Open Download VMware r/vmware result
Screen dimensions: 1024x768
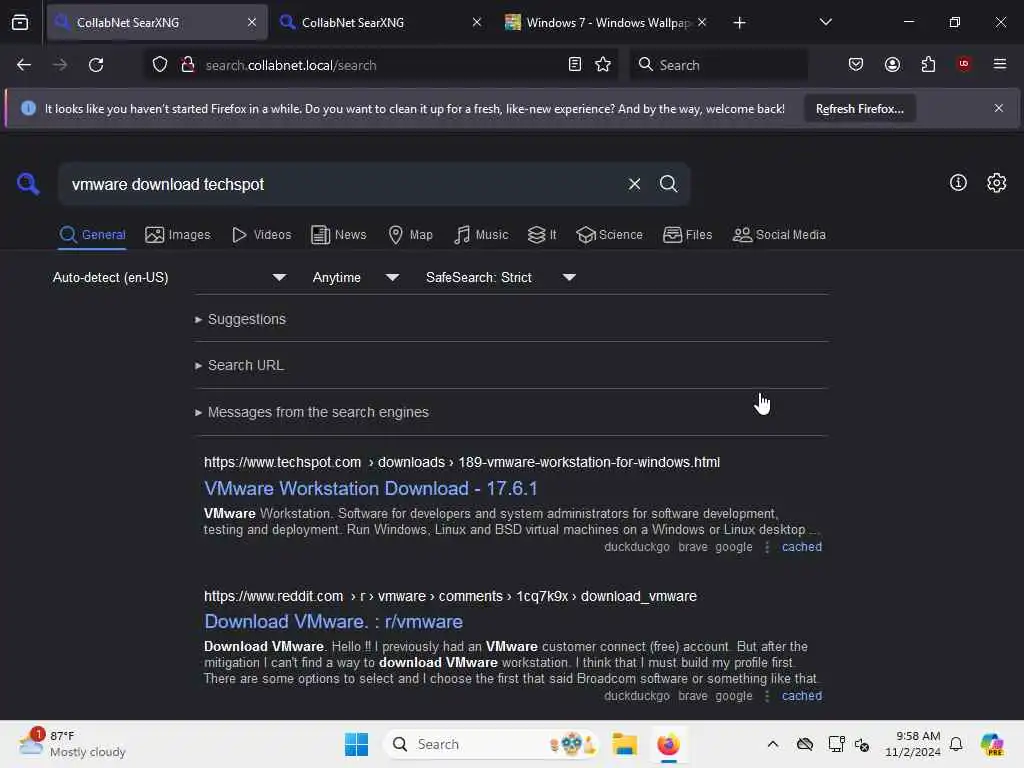click(333, 622)
